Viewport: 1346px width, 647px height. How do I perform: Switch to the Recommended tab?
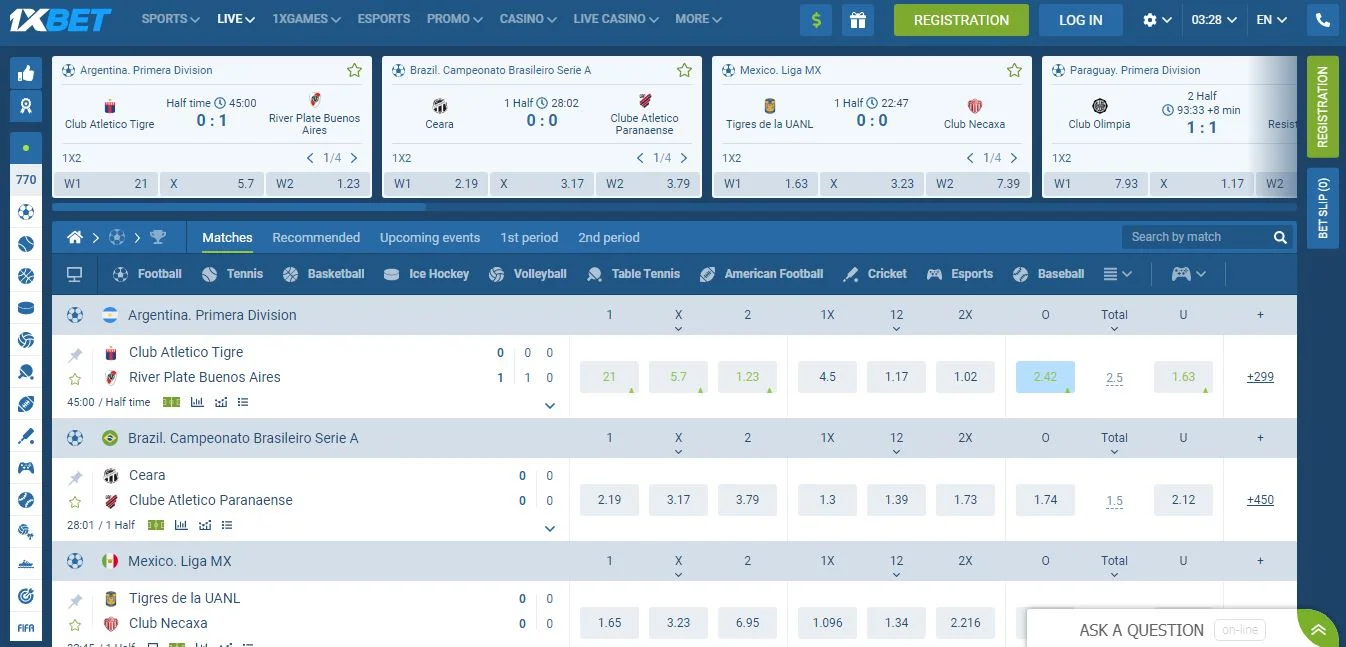316,238
